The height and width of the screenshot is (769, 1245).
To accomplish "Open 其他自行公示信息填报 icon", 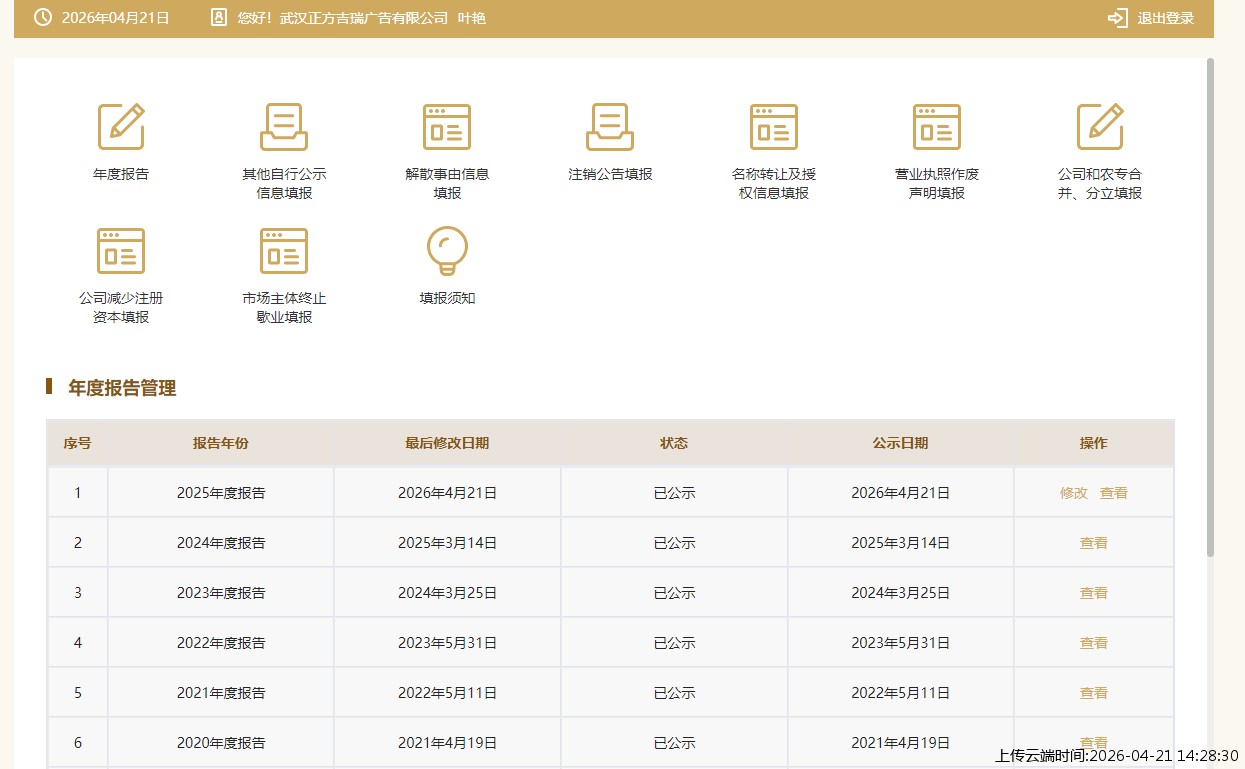I will (284, 127).
